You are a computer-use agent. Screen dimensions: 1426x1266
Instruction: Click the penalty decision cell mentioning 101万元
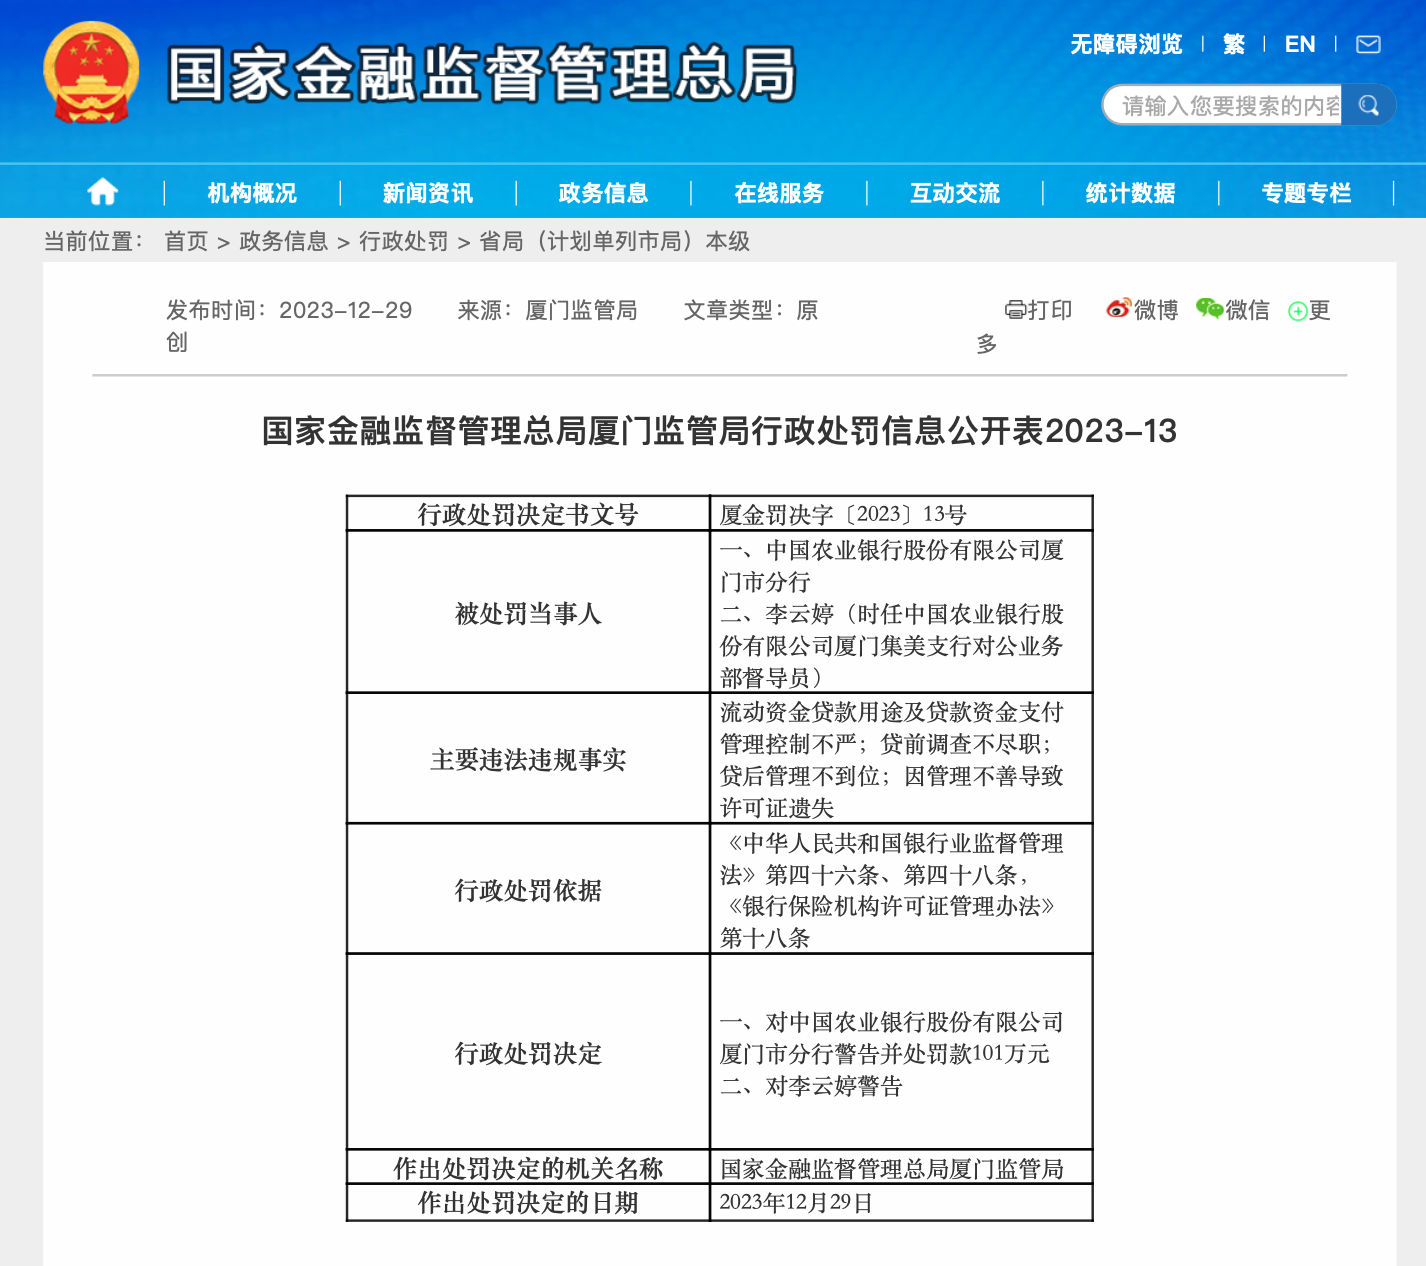(901, 1052)
